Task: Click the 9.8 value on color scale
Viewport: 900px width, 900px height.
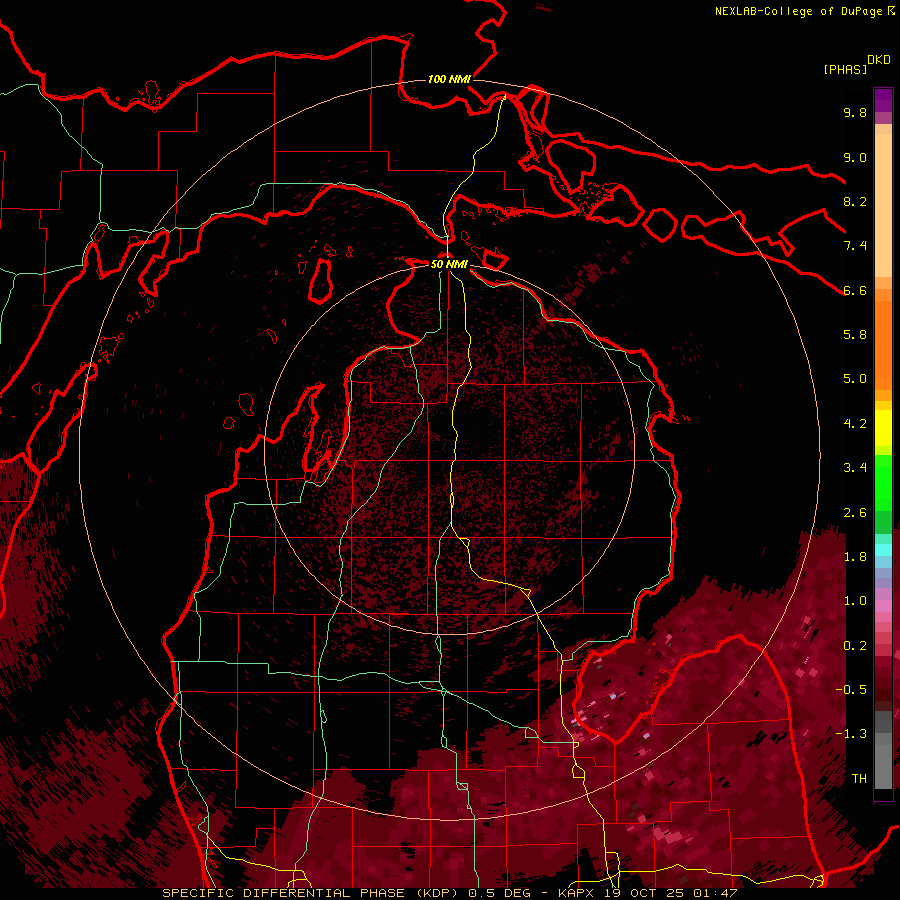Action: (855, 112)
